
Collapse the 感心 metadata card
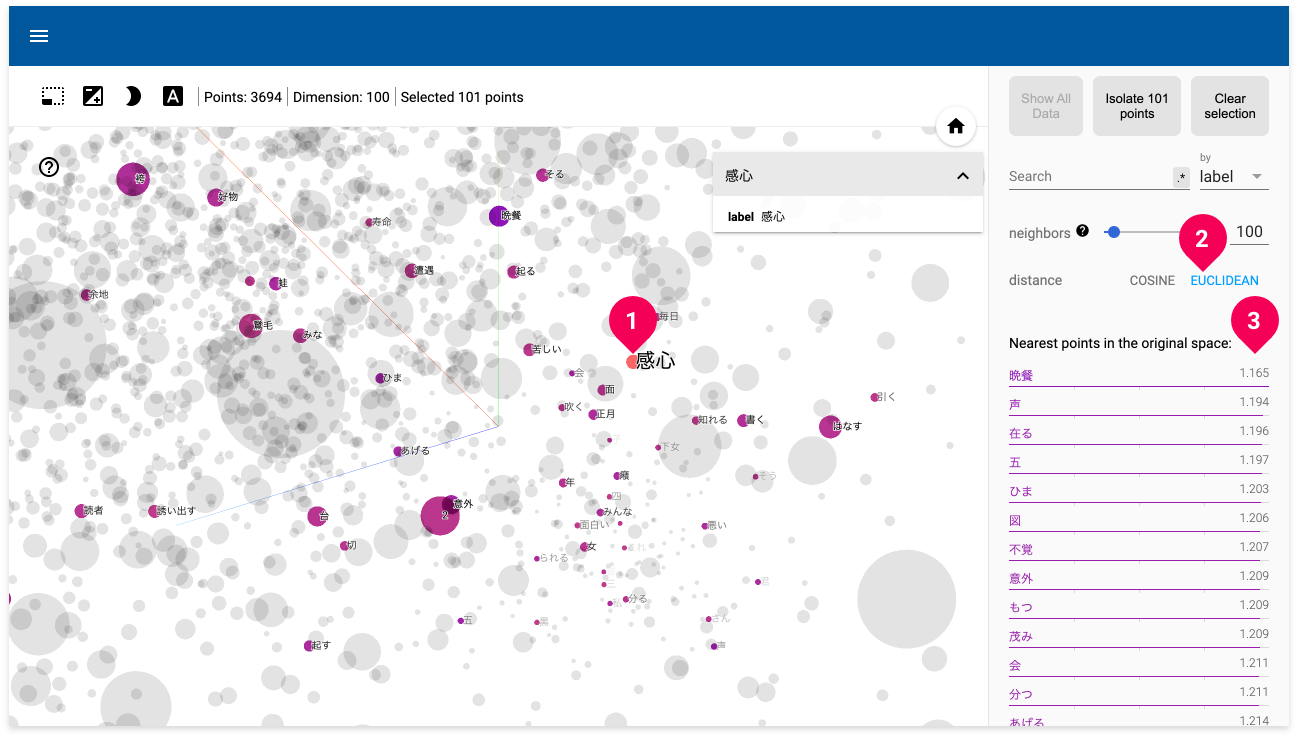click(x=962, y=176)
